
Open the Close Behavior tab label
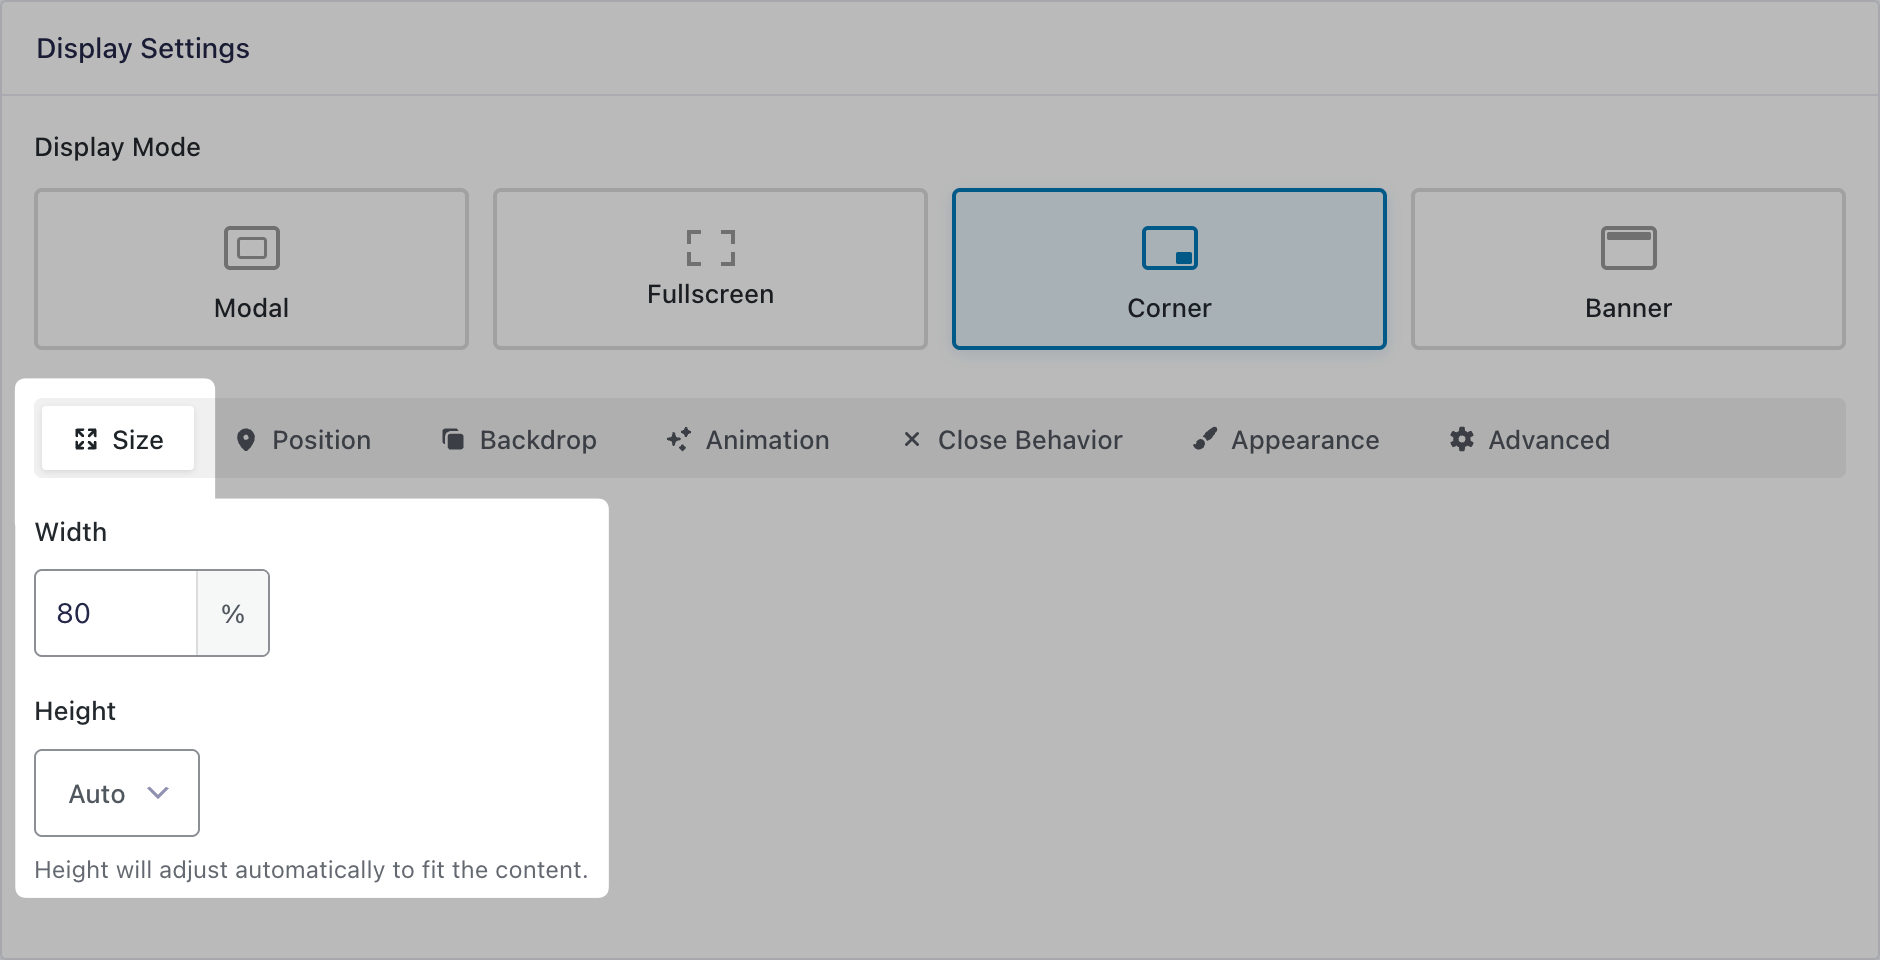1029,440
